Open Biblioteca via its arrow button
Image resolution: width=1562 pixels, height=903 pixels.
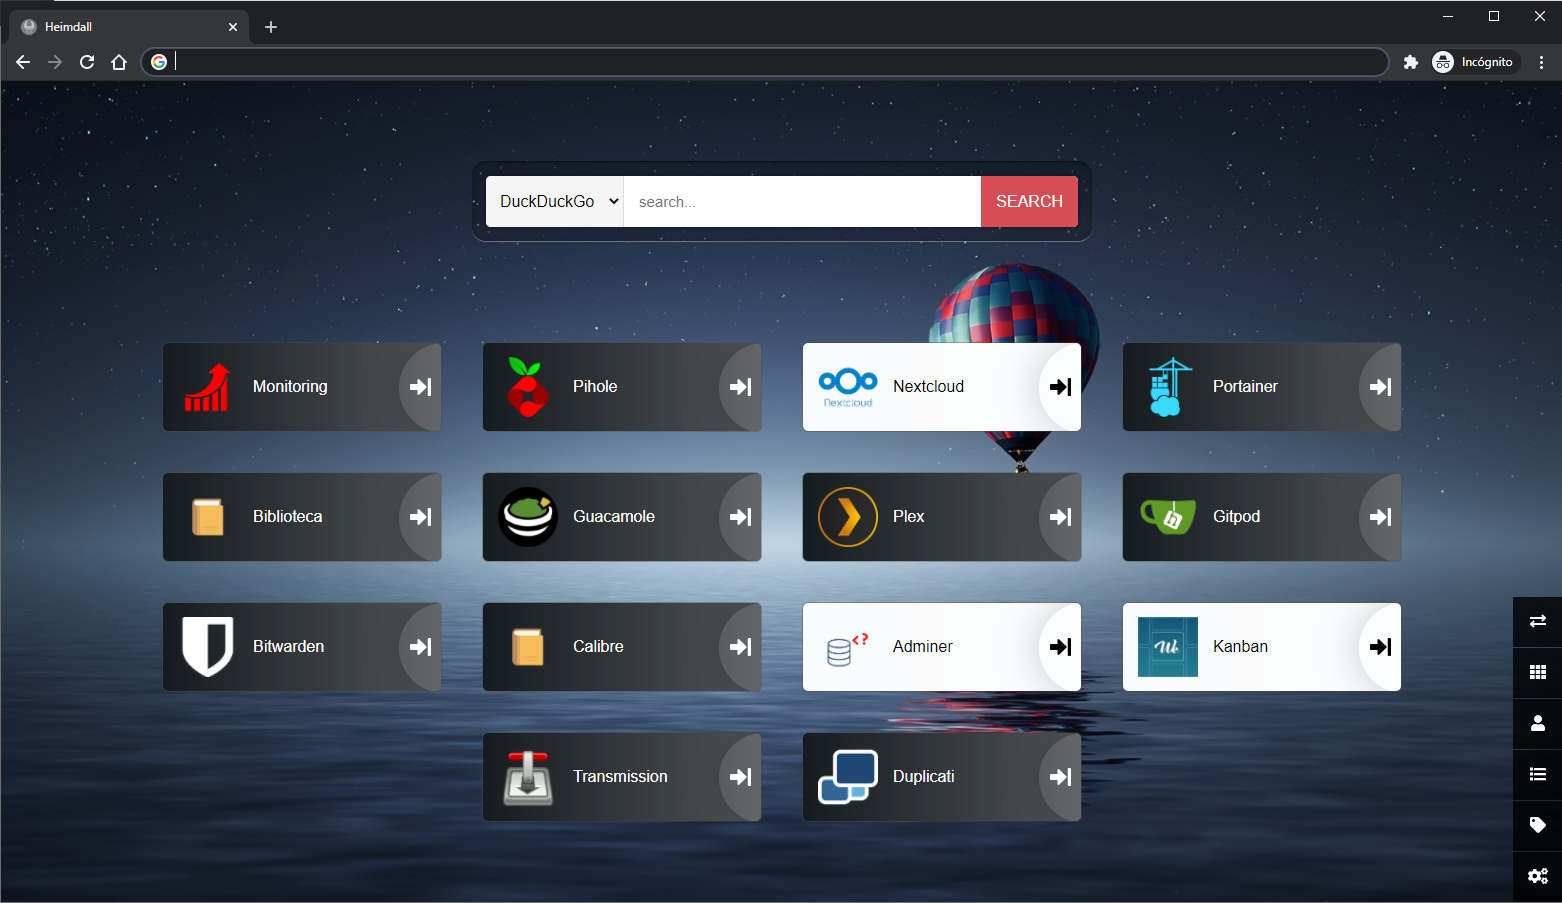pos(421,517)
